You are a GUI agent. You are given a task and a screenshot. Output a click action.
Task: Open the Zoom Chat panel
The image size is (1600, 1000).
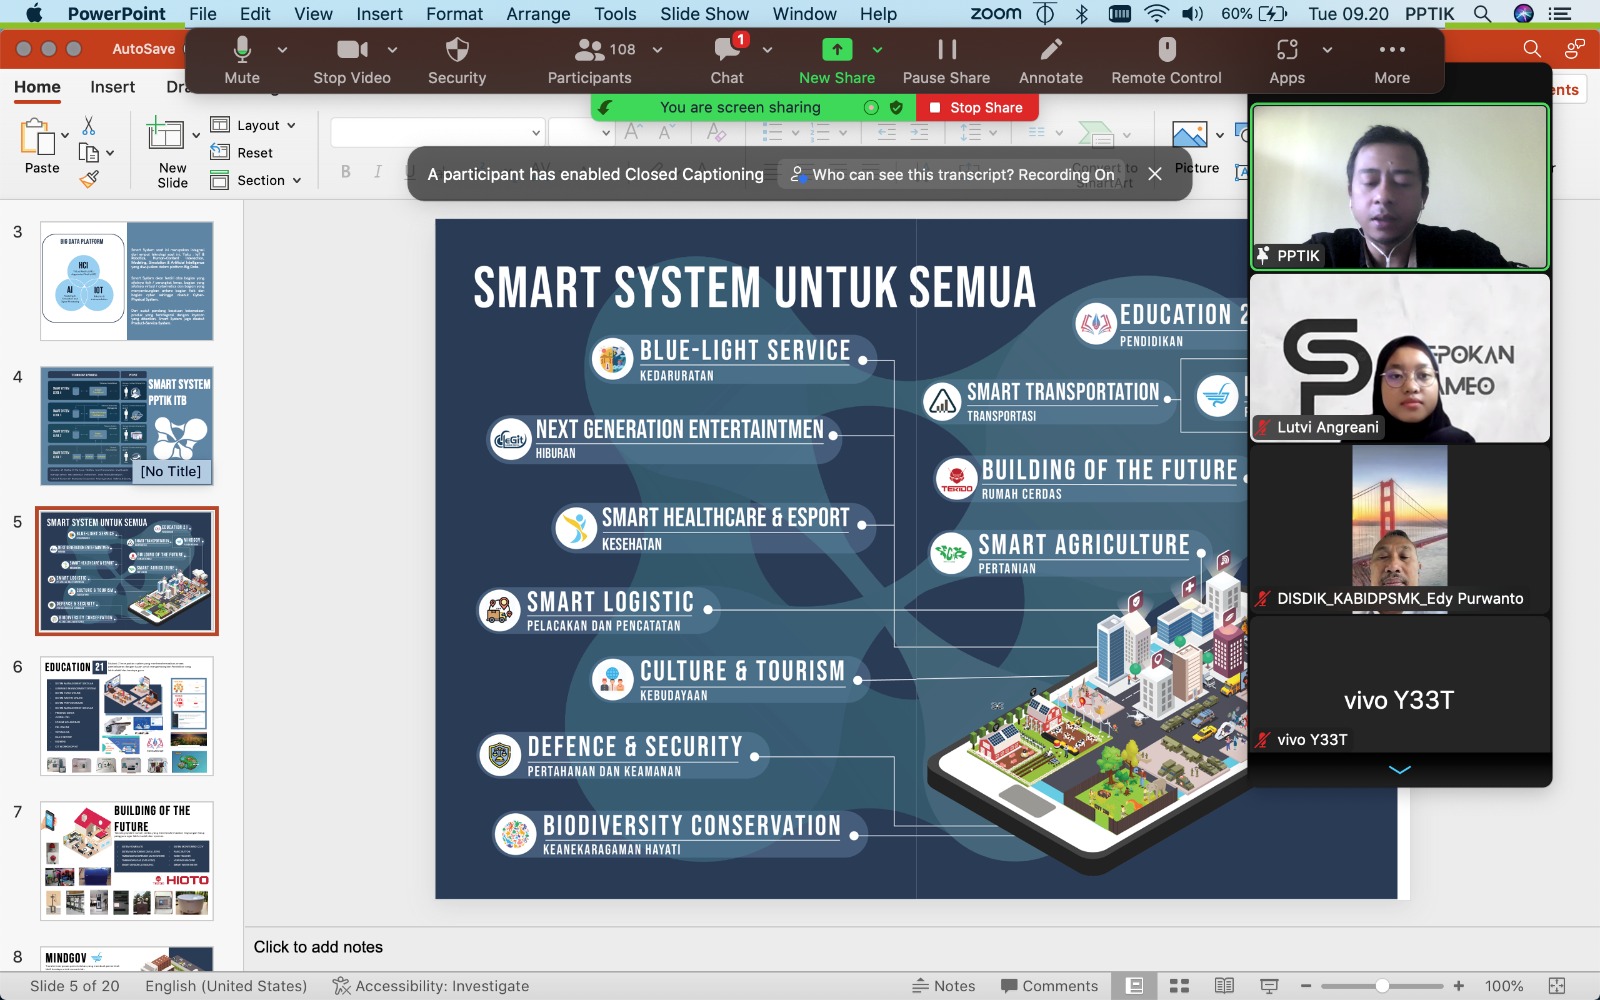(727, 62)
